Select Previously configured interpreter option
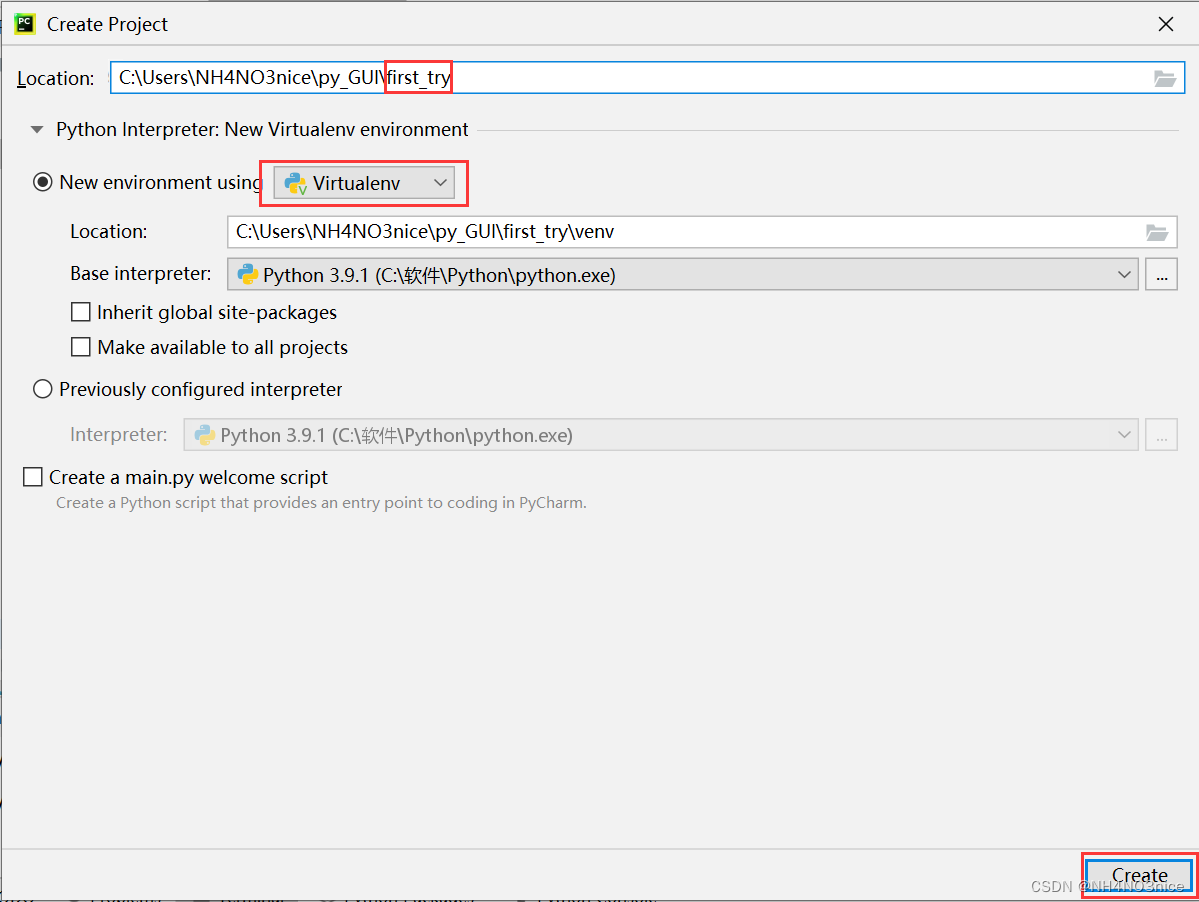 coord(43,389)
